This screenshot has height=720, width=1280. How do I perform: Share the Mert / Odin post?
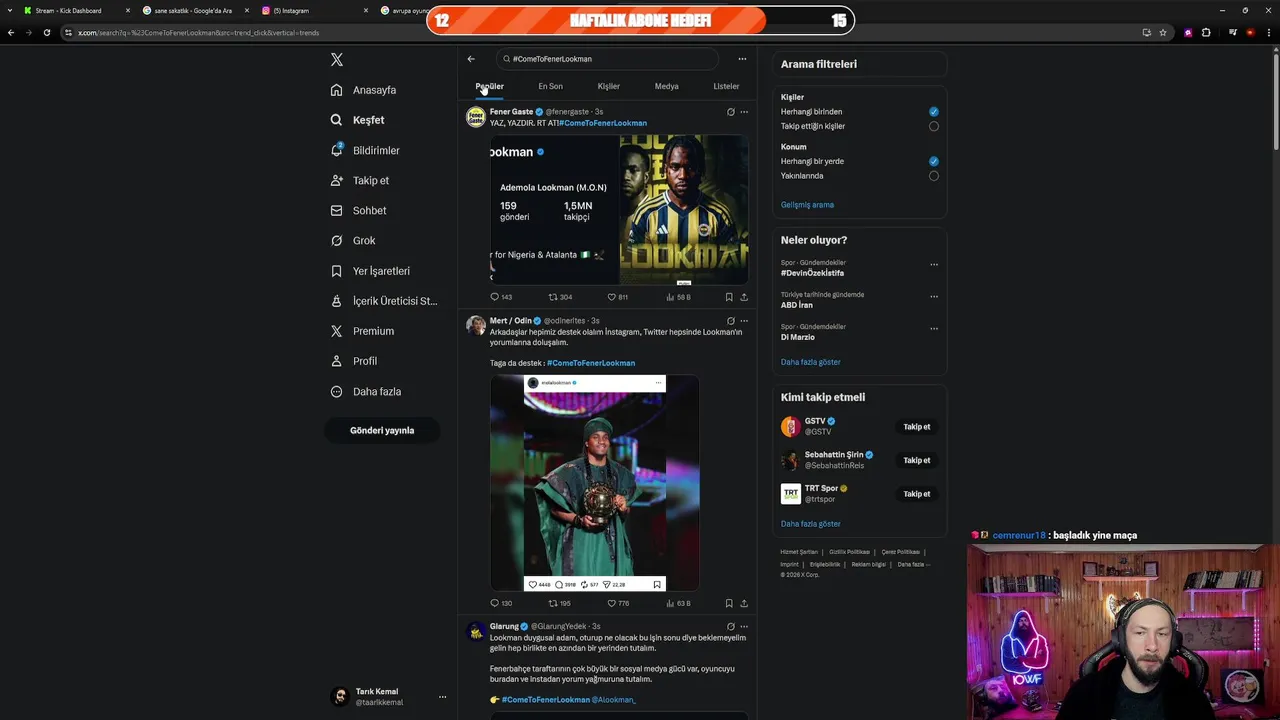tap(744, 603)
